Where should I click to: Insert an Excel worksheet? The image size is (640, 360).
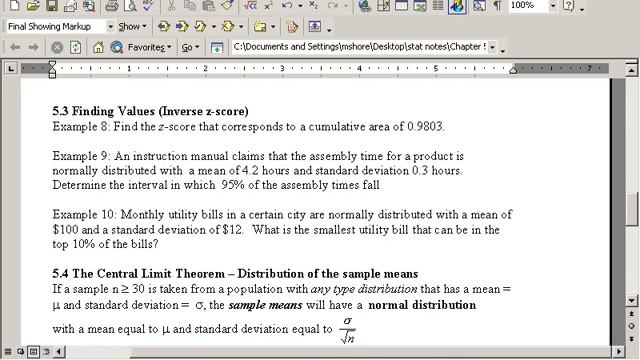click(420, 5)
